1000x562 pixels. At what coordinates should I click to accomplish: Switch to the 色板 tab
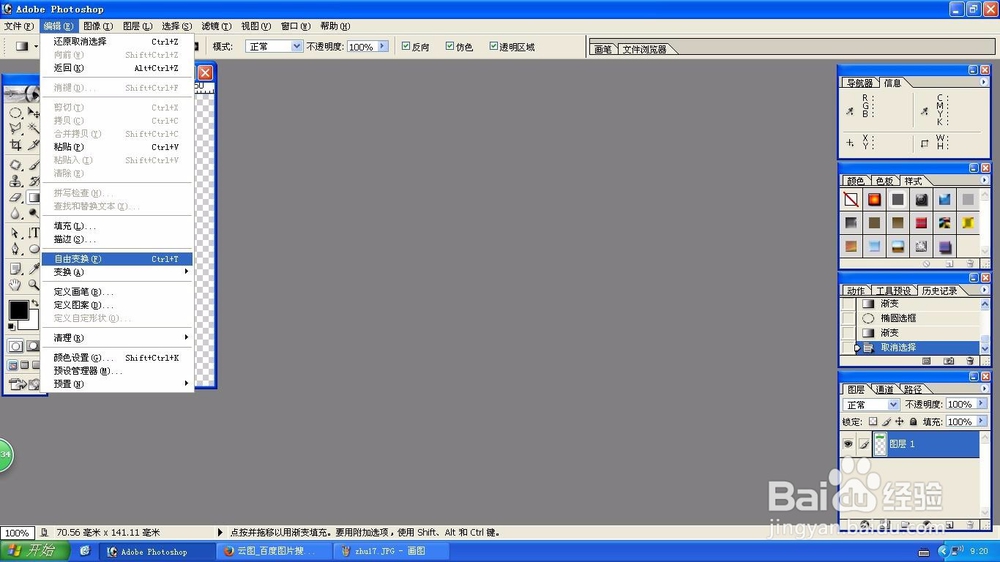tap(884, 181)
